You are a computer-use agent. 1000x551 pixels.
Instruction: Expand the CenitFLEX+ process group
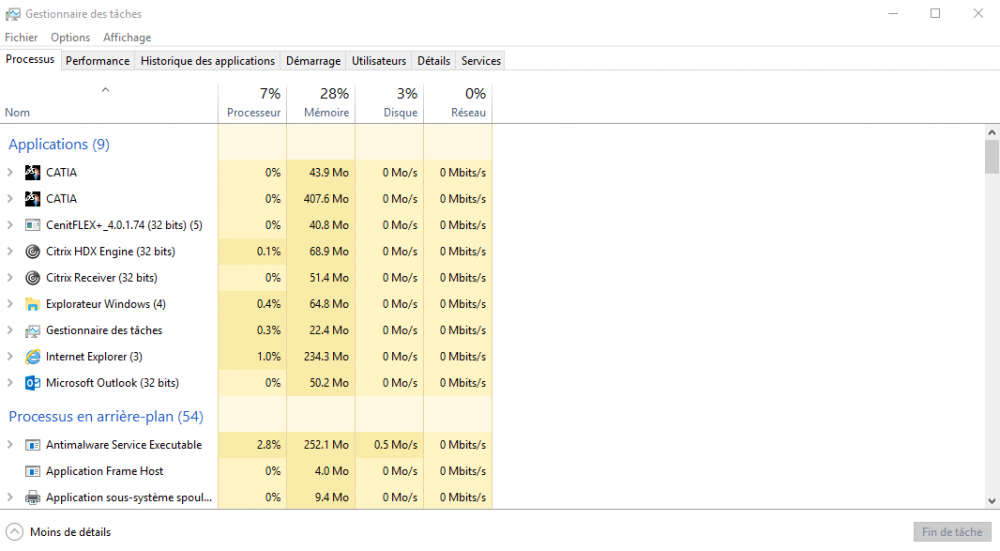click(10, 225)
